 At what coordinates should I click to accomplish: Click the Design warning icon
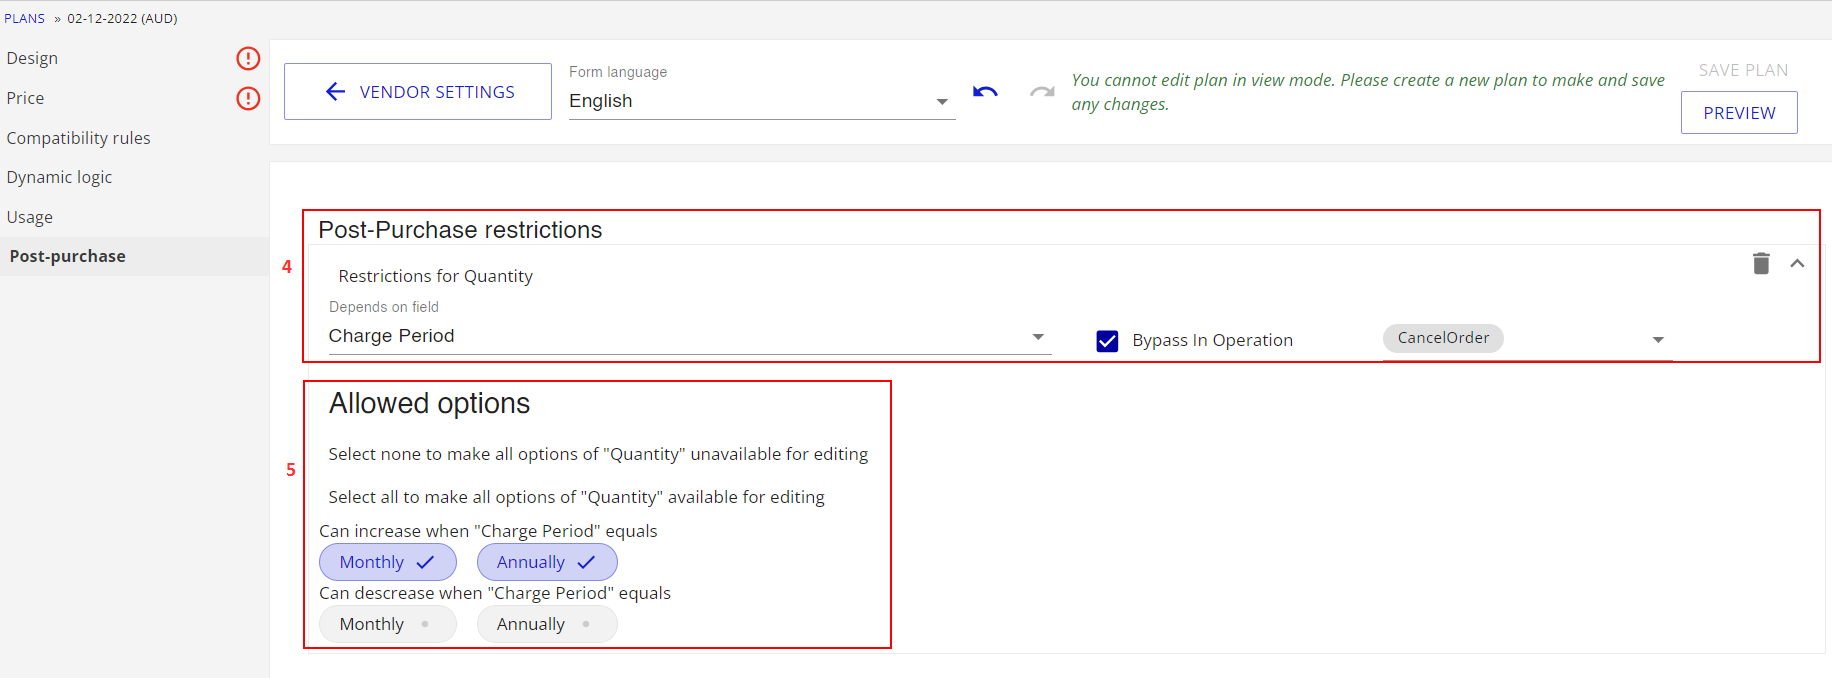[248, 58]
